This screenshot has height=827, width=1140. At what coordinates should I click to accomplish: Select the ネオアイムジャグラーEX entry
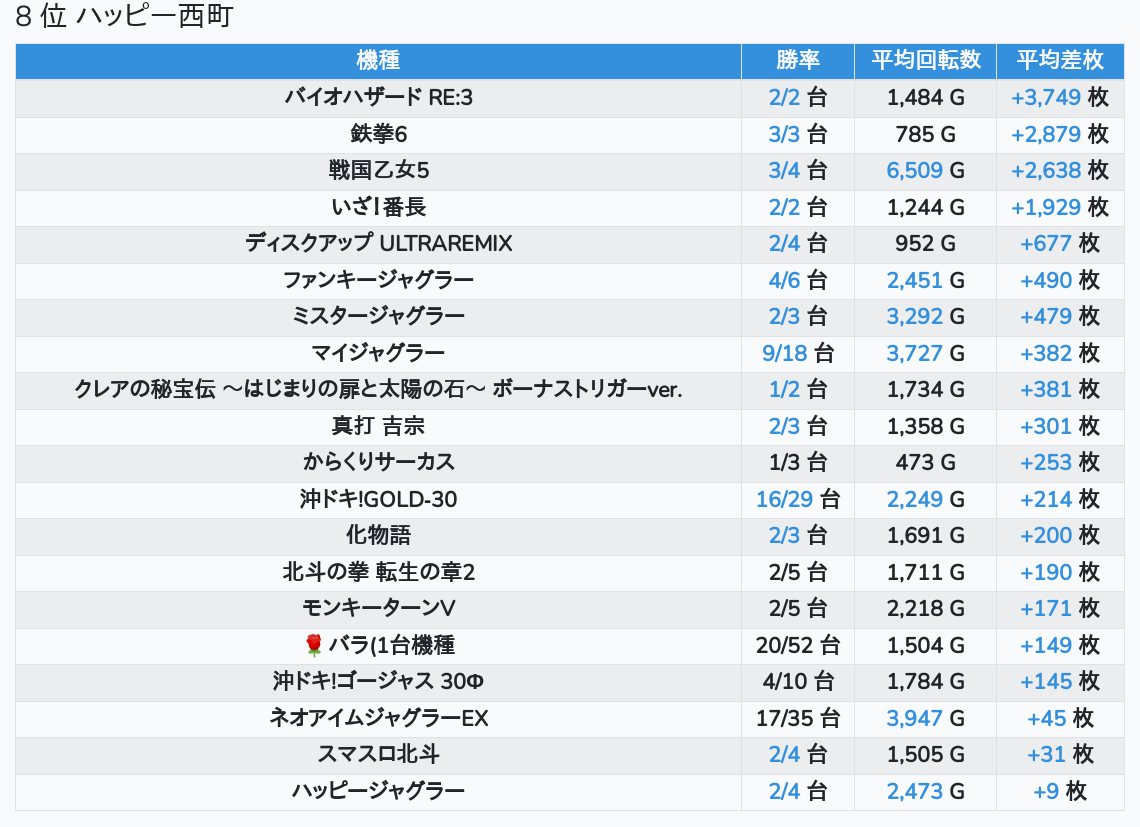[x=378, y=719]
